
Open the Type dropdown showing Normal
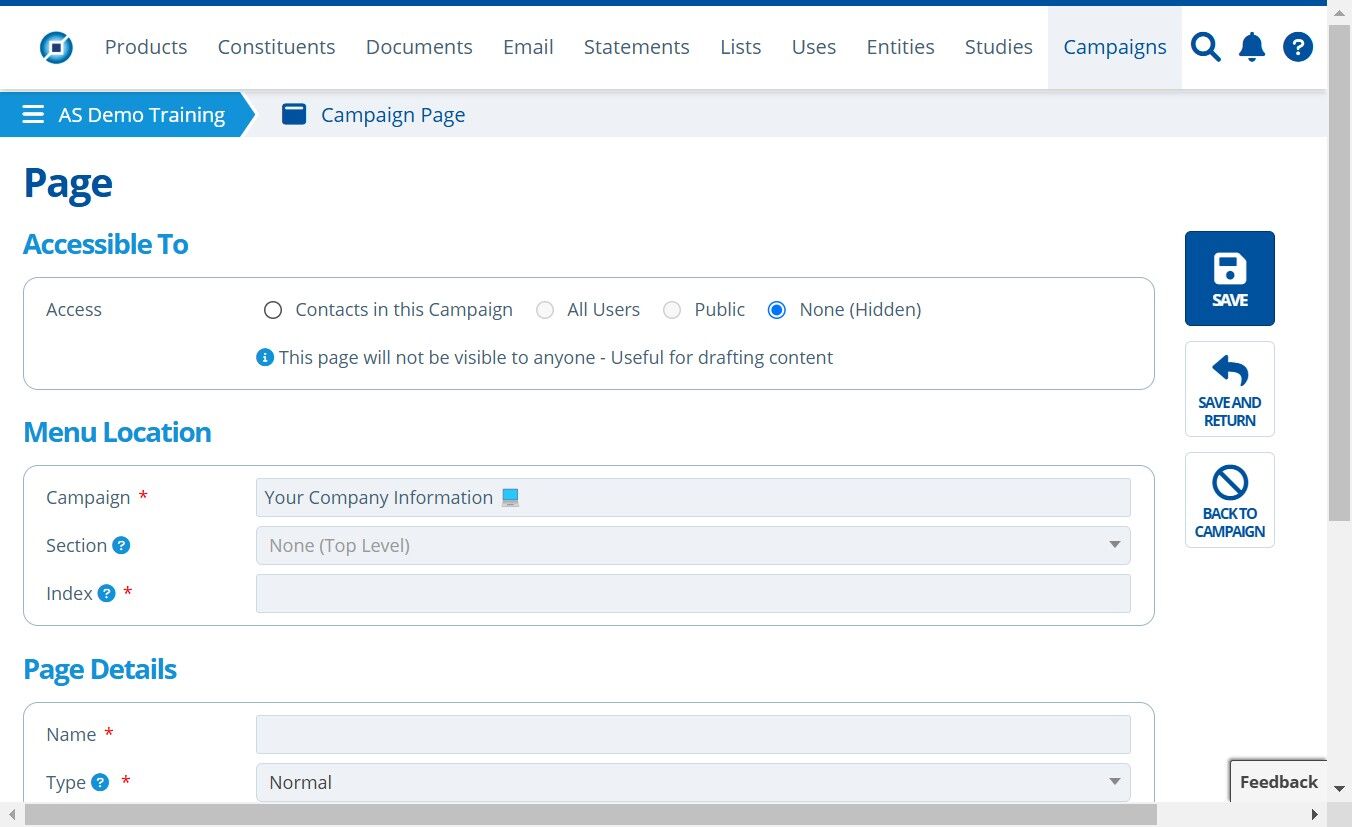pyautogui.click(x=693, y=782)
